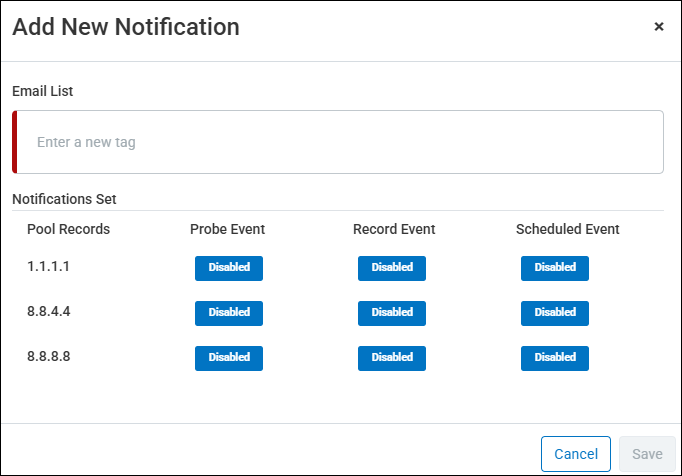Screen dimensions: 682x476
Task: Toggle Scheduled Event for pool record 1.1.1.1
Action: coord(555,268)
